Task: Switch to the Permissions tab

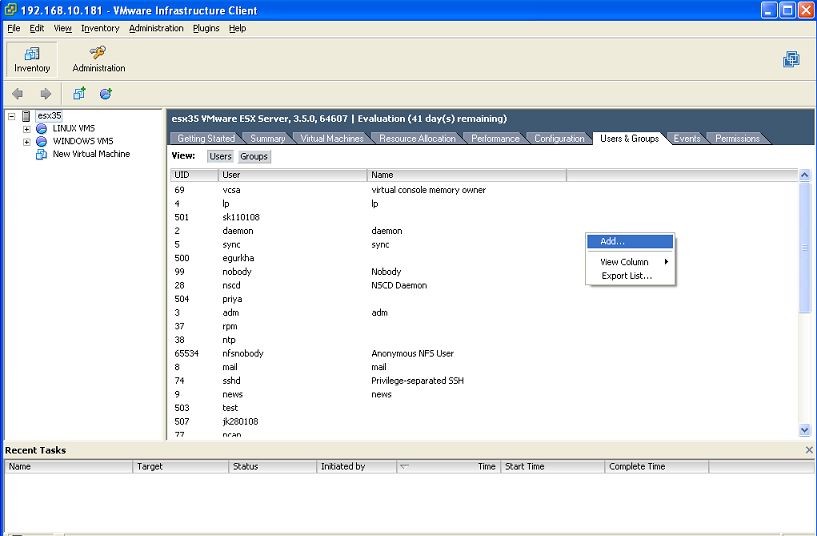Action: [x=737, y=139]
